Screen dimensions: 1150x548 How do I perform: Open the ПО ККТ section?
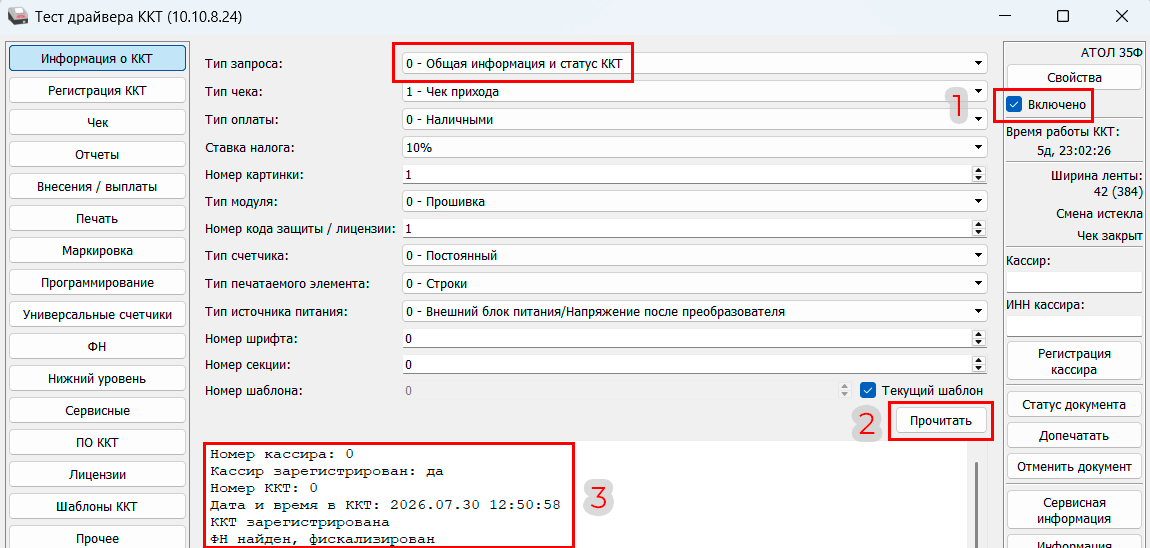[x=97, y=442]
